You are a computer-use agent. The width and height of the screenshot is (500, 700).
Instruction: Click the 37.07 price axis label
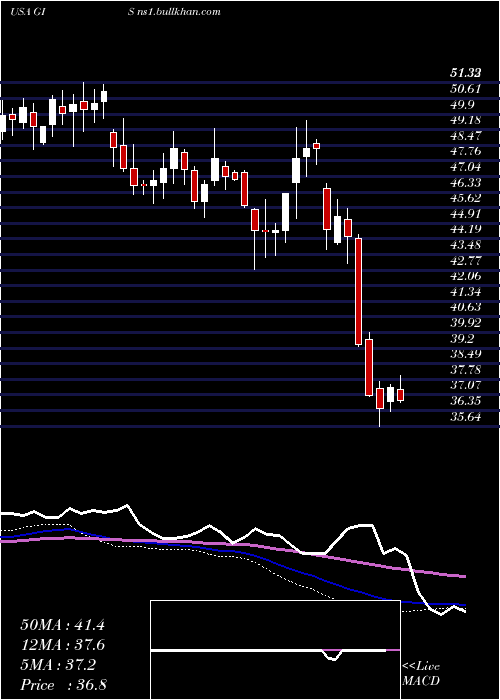pyautogui.click(x=465, y=386)
